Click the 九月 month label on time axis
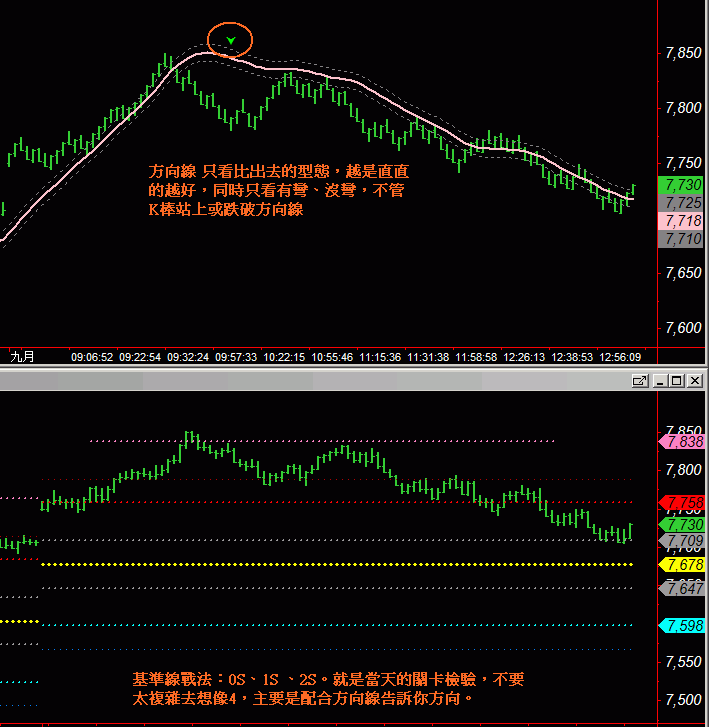 tap(22, 357)
